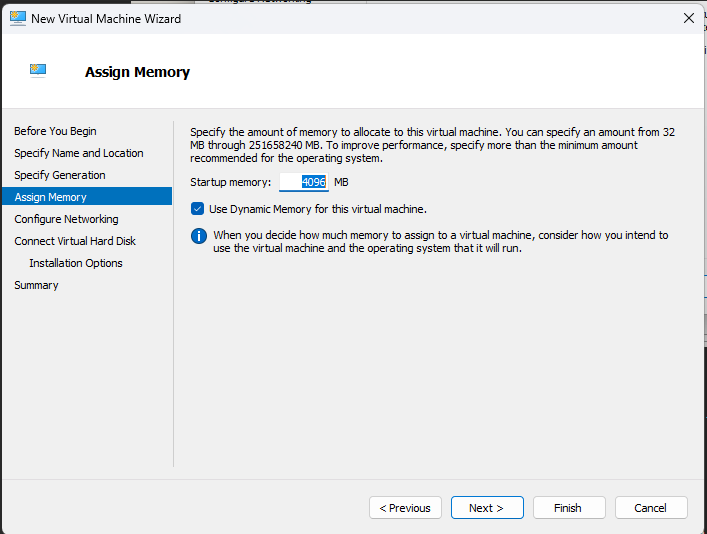Image resolution: width=707 pixels, height=534 pixels.
Task: Go to the Before You Begin step
Action: 55,131
